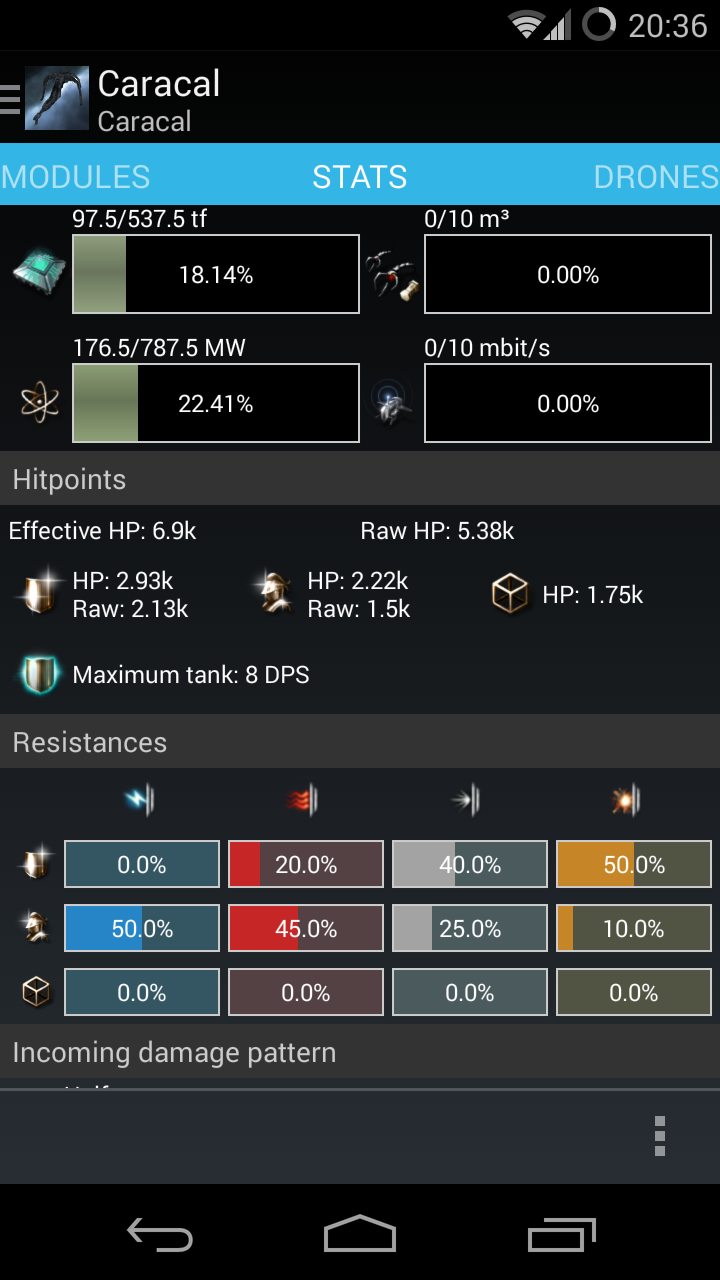Select the thermal damage resistance icon
The width and height of the screenshot is (720, 1280).
(304, 798)
